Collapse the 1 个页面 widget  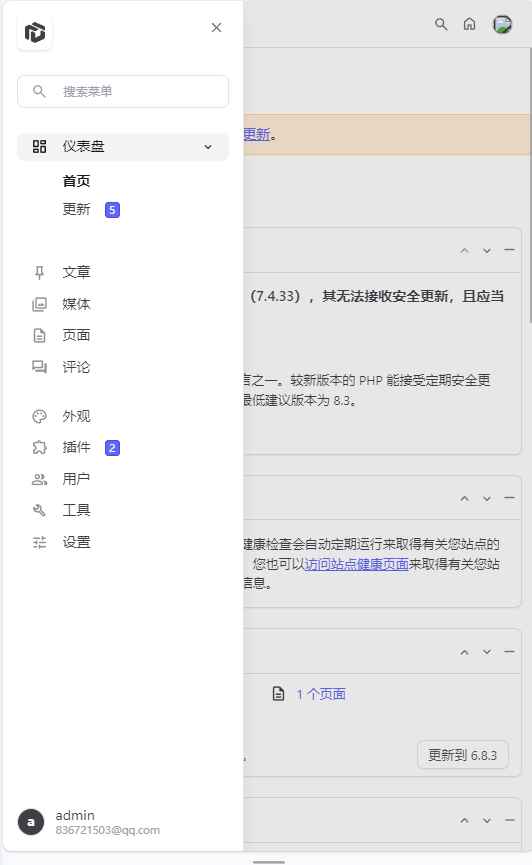click(509, 652)
